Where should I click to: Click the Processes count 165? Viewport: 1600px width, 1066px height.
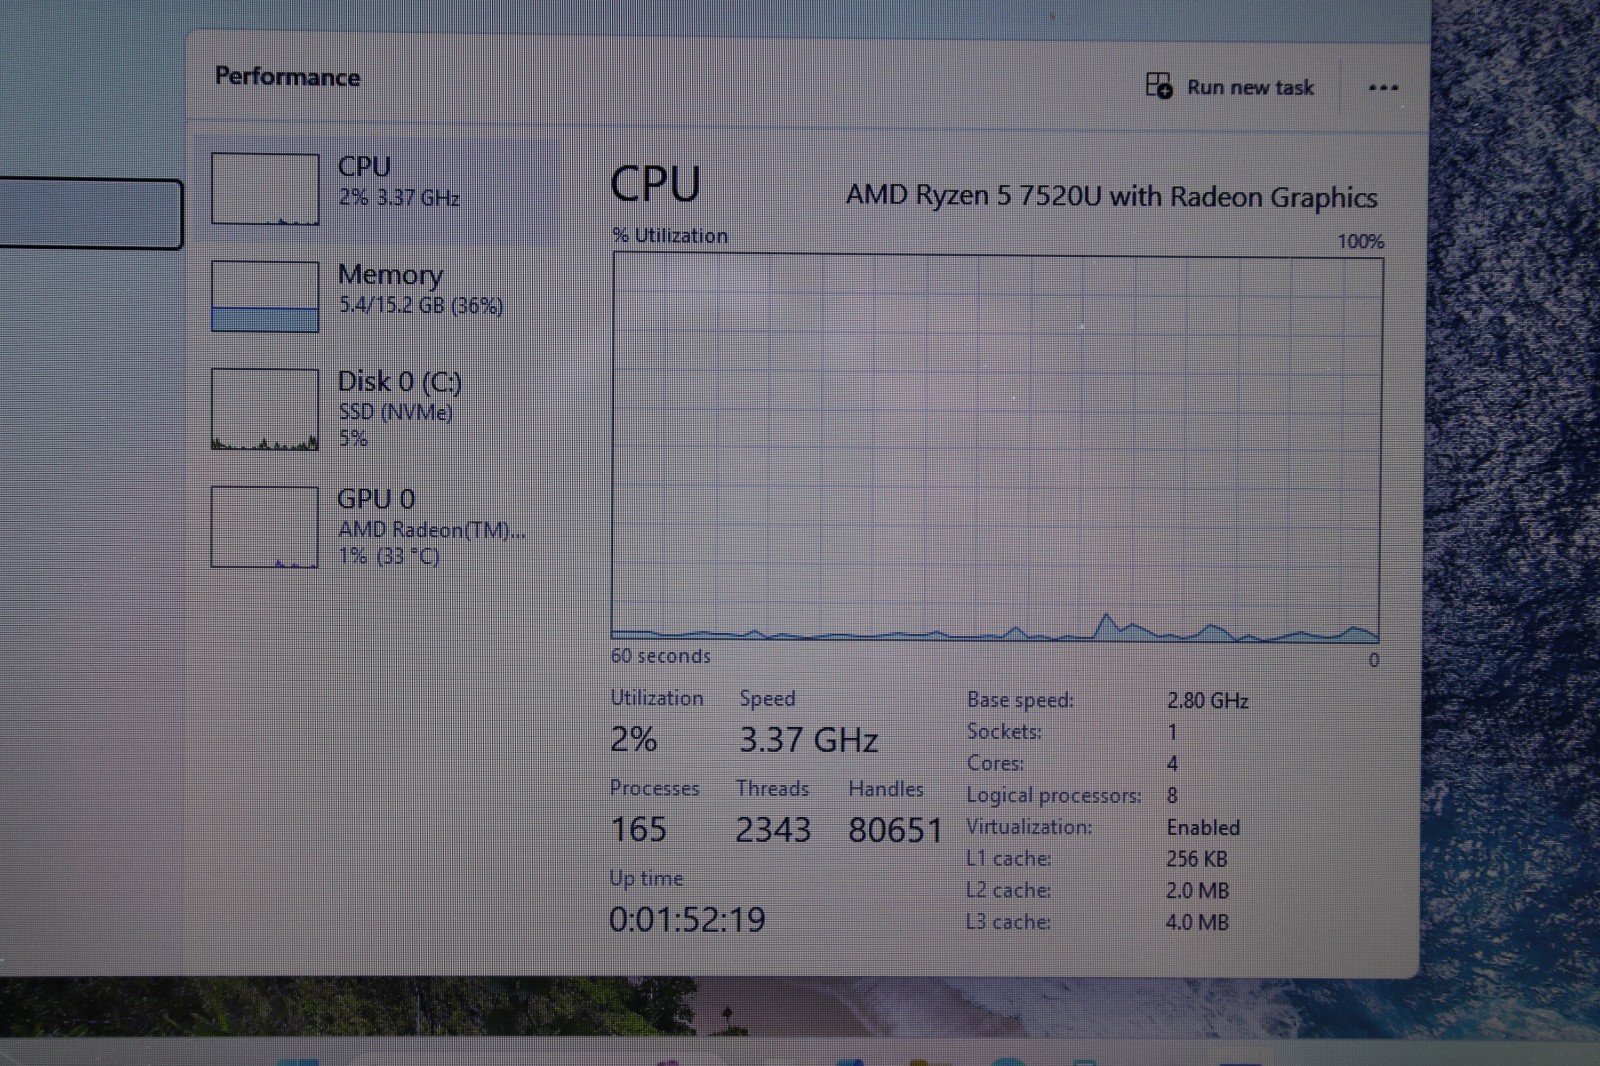click(x=638, y=829)
